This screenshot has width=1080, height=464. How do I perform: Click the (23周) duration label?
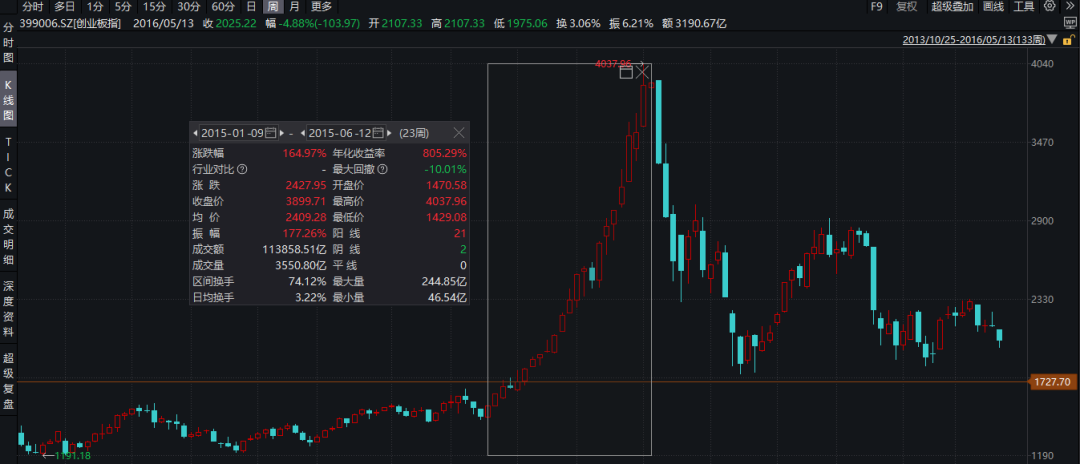(x=413, y=133)
